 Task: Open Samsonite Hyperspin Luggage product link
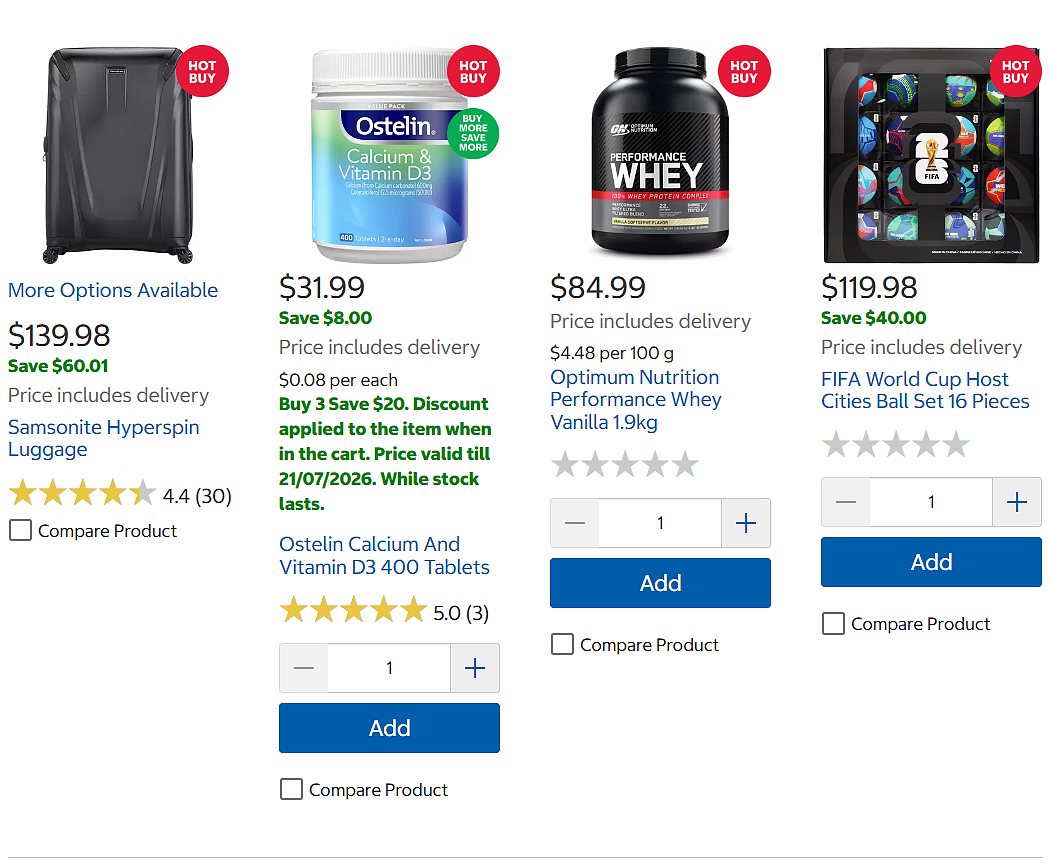(x=103, y=438)
